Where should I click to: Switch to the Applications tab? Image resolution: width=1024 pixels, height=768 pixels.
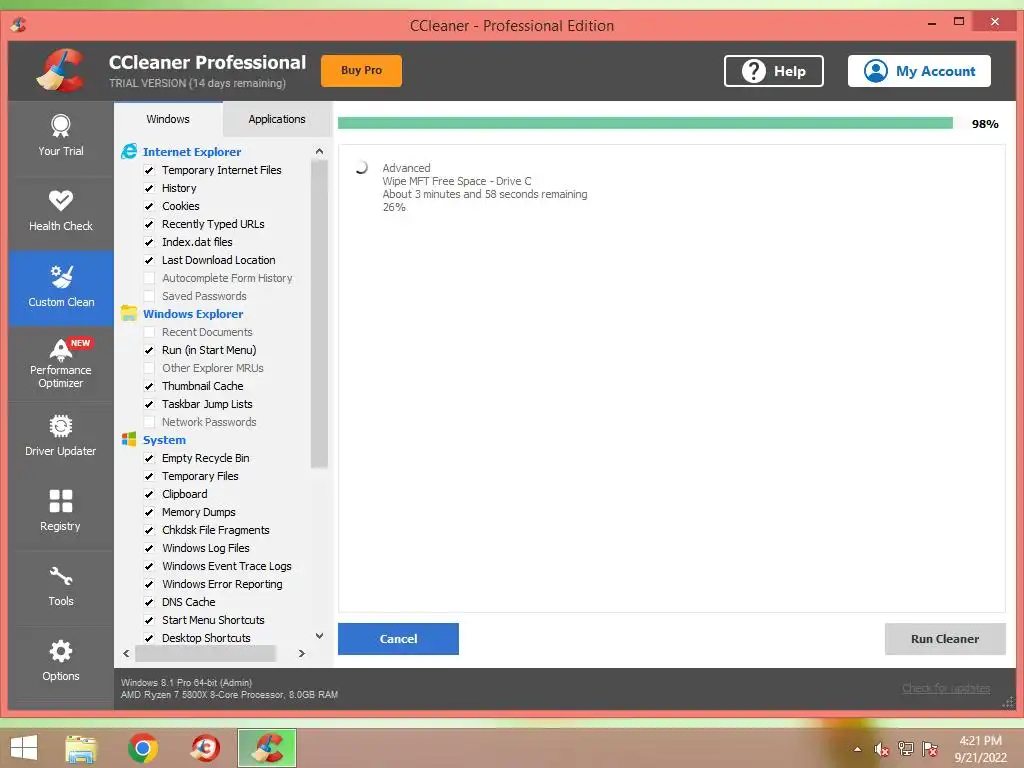point(277,119)
